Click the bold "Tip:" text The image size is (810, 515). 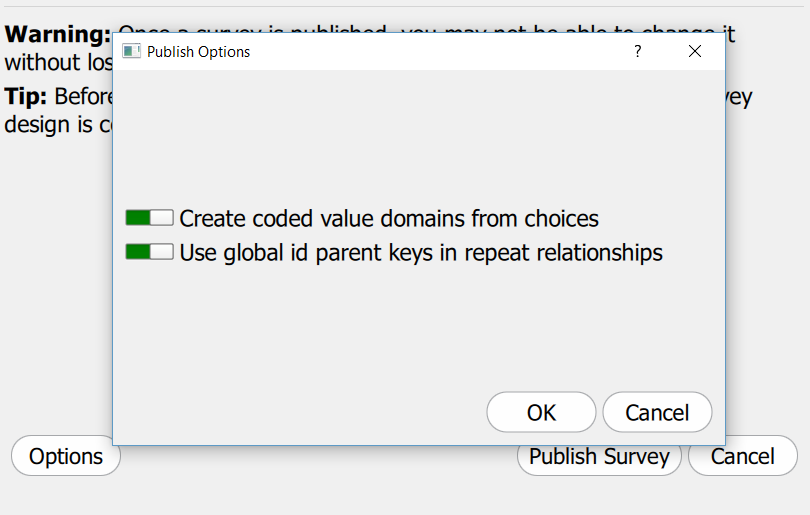point(27,97)
